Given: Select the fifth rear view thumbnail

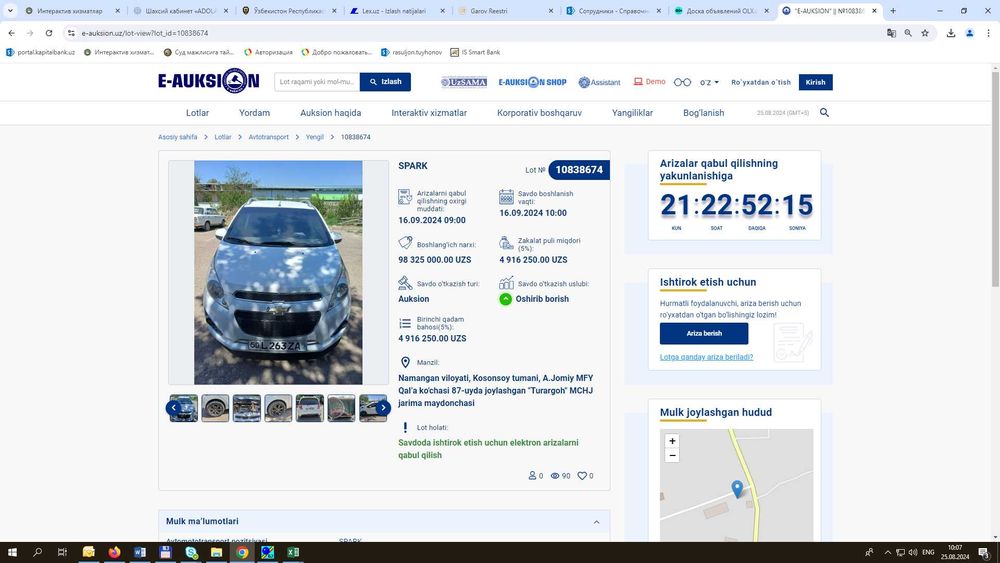Looking at the screenshot, I should pos(309,408).
